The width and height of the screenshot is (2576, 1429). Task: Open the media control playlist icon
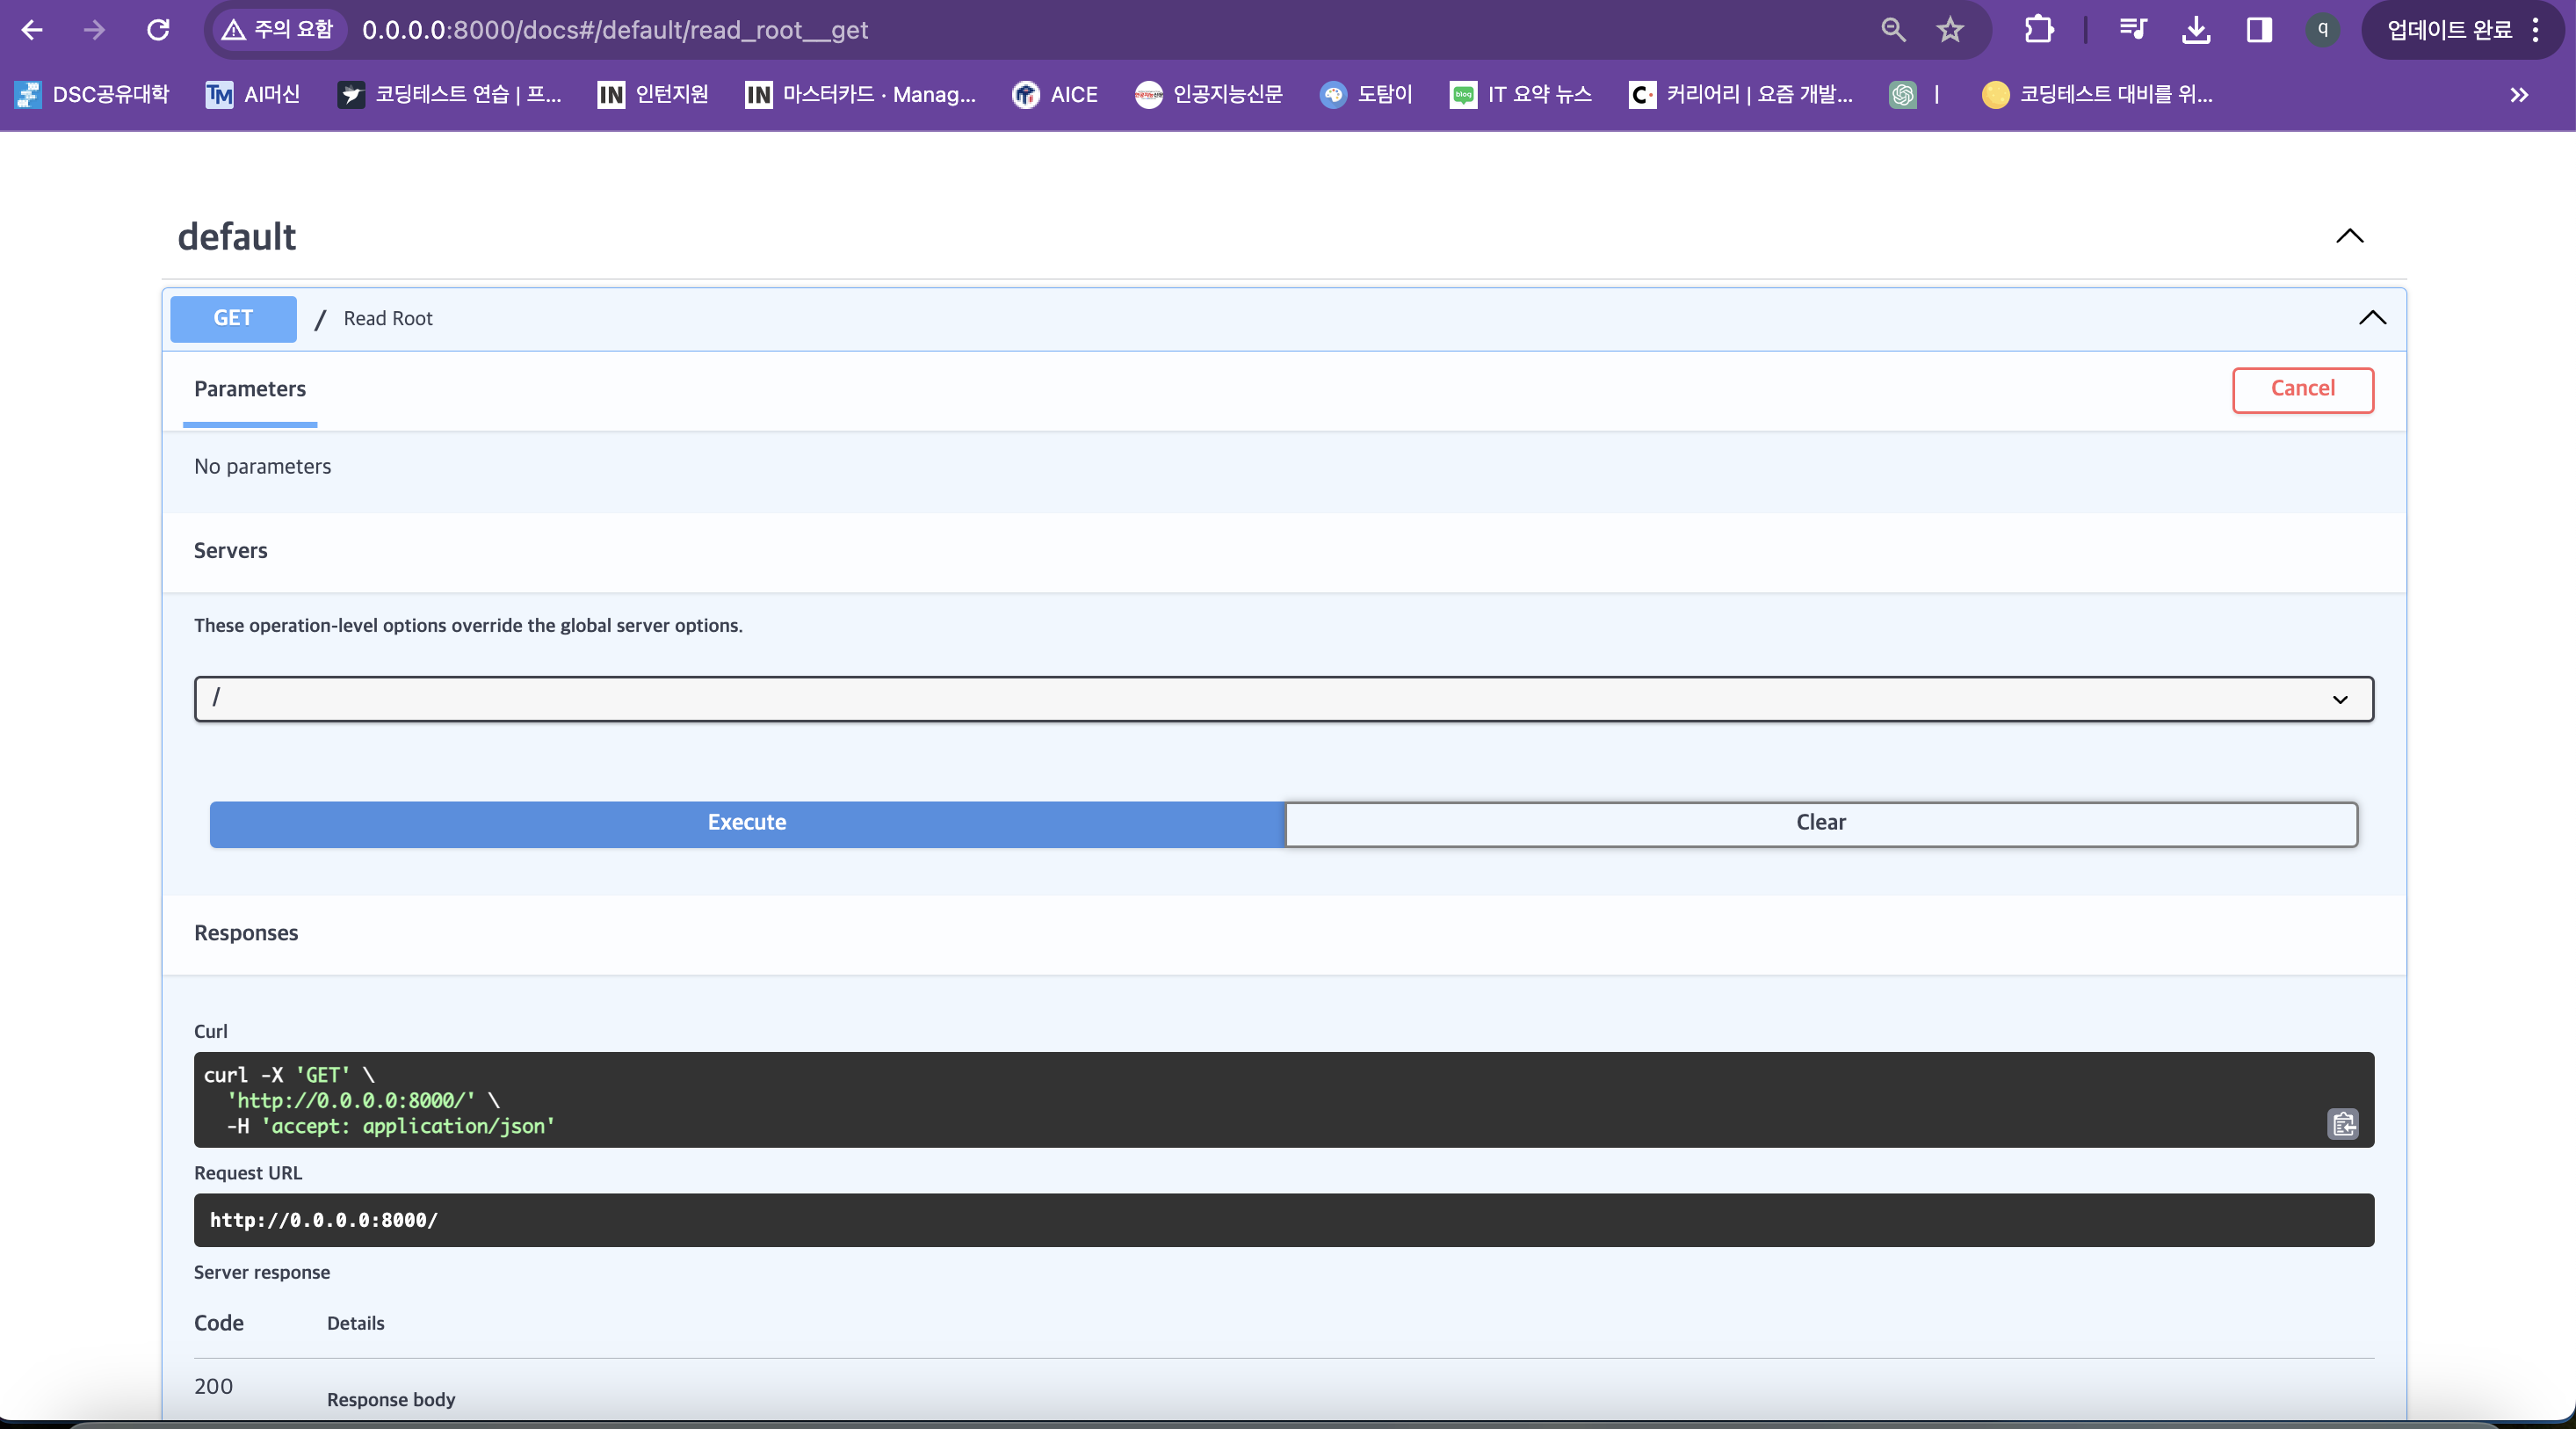(x=2132, y=30)
